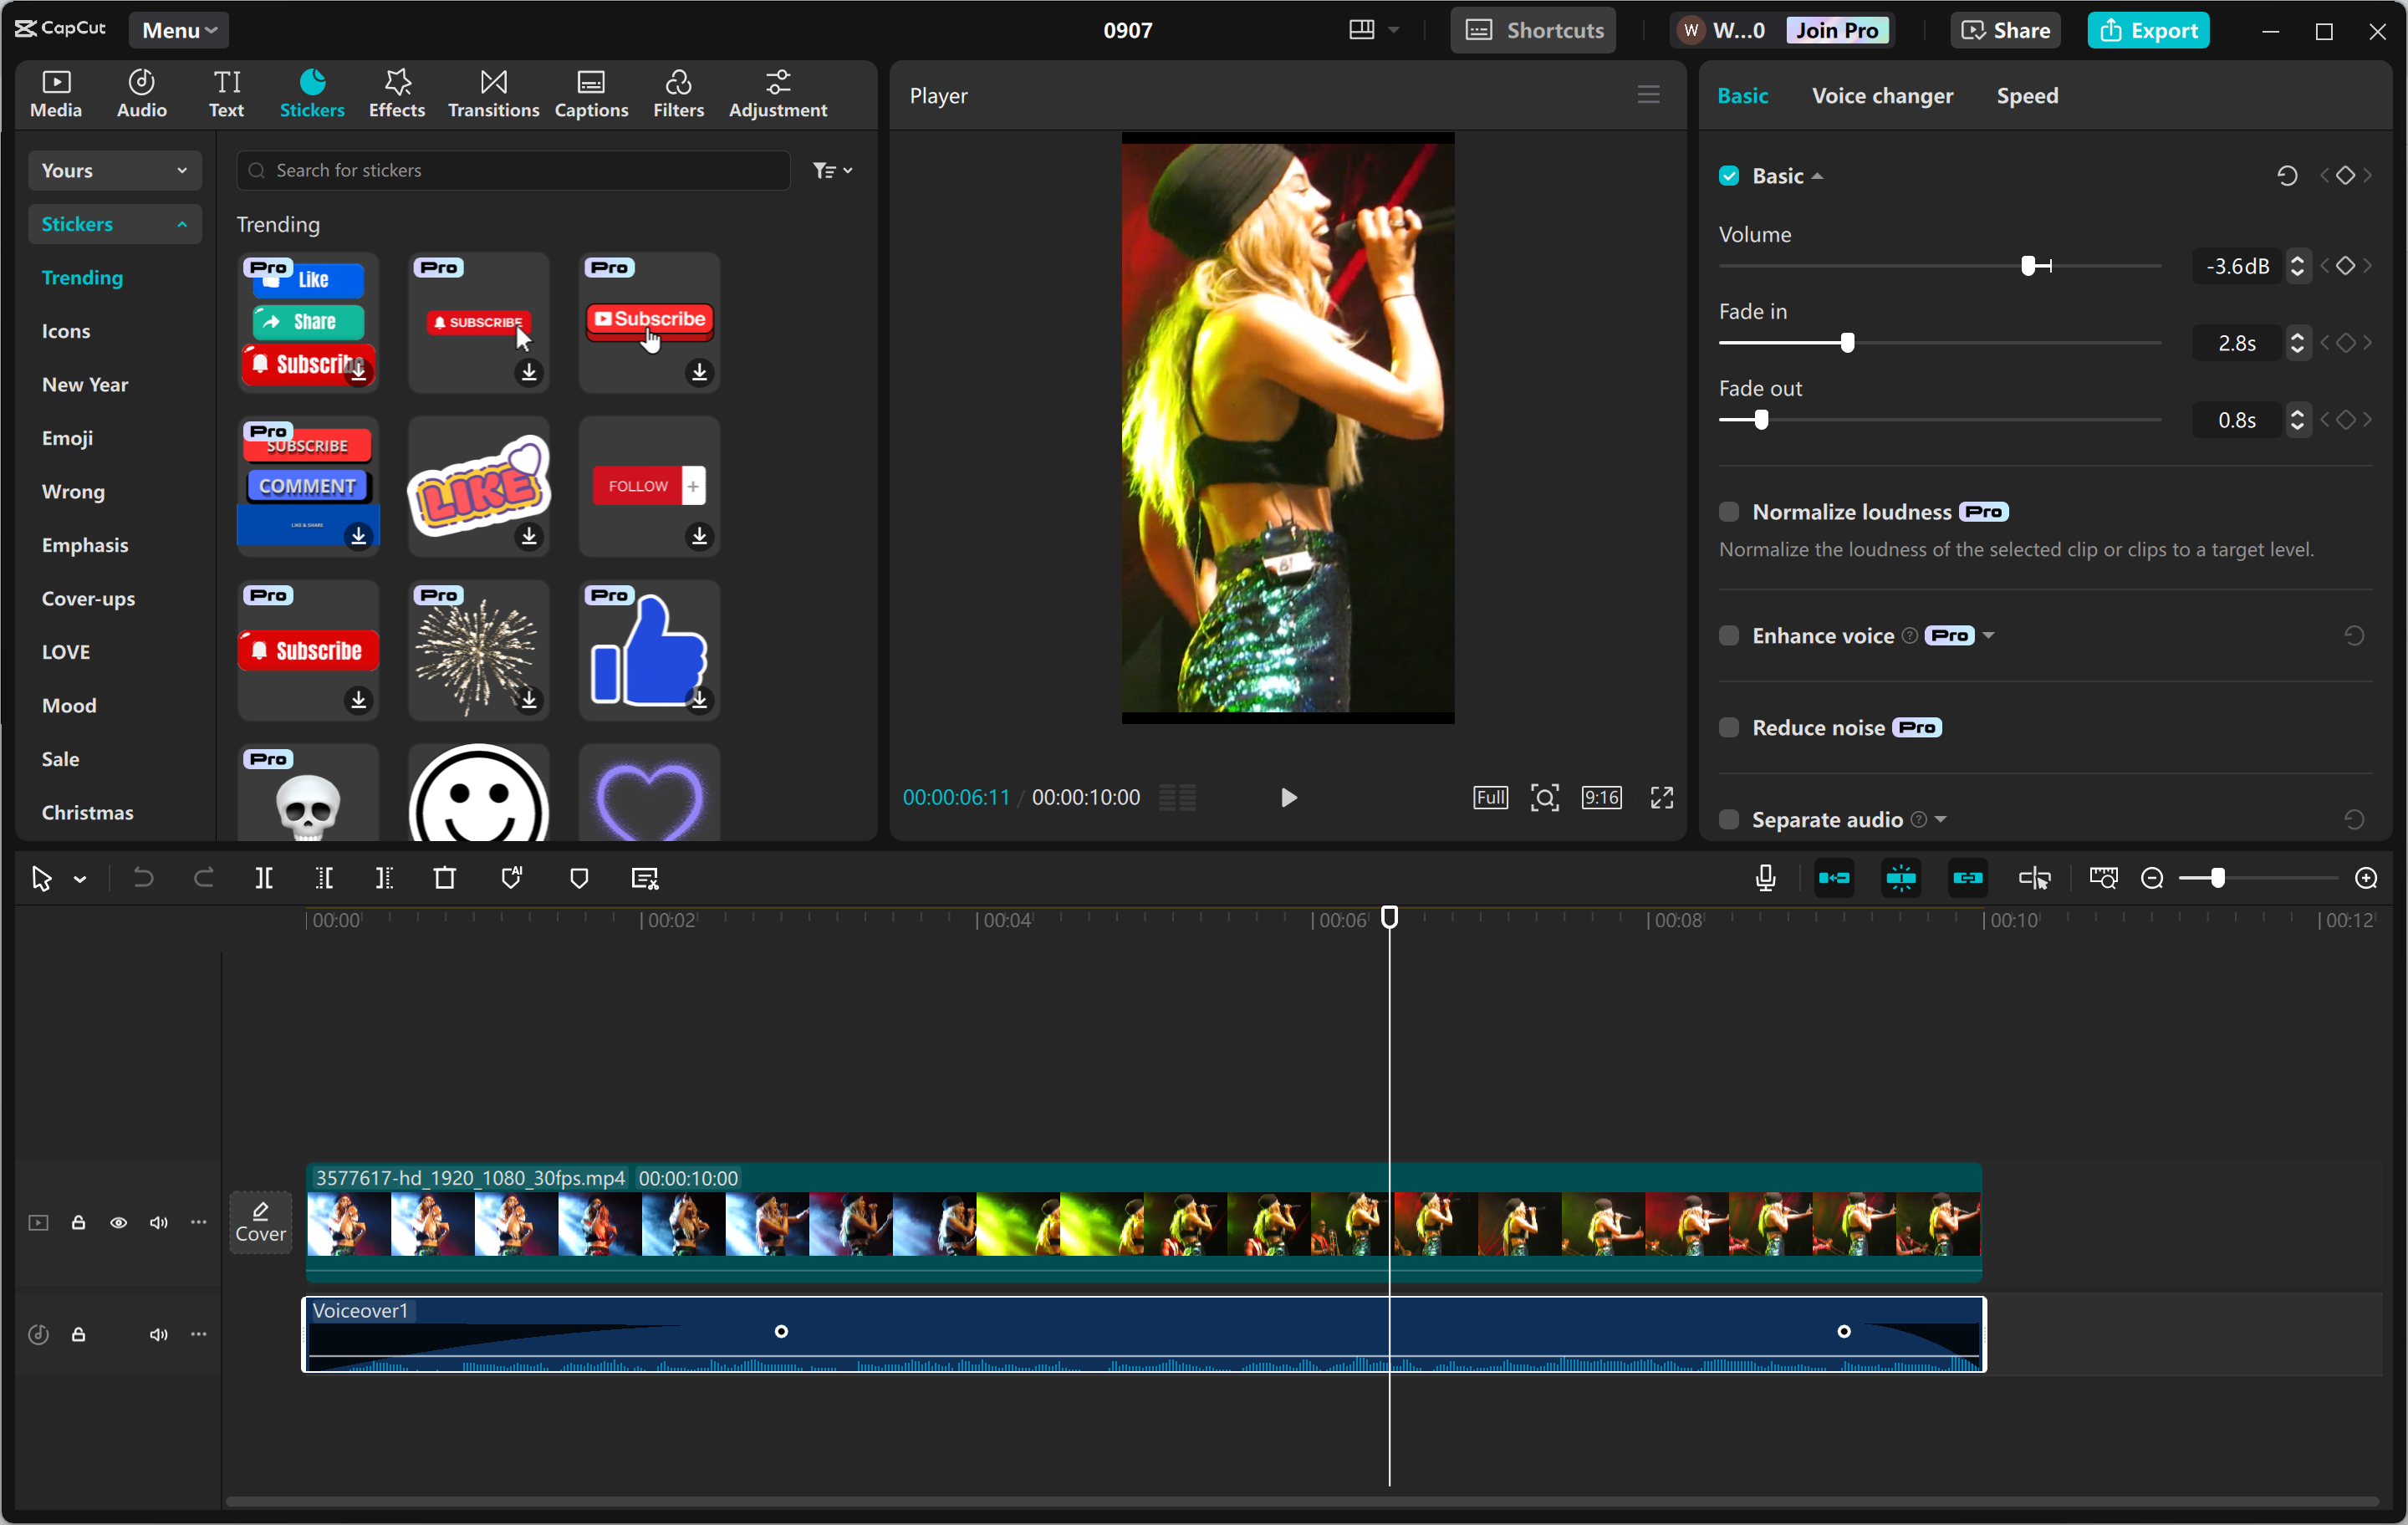Image resolution: width=2408 pixels, height=1525 pixels.
Task: Record a voiceover with the microphone icon
Action: pyautogui.click(x=1766, y=878)
